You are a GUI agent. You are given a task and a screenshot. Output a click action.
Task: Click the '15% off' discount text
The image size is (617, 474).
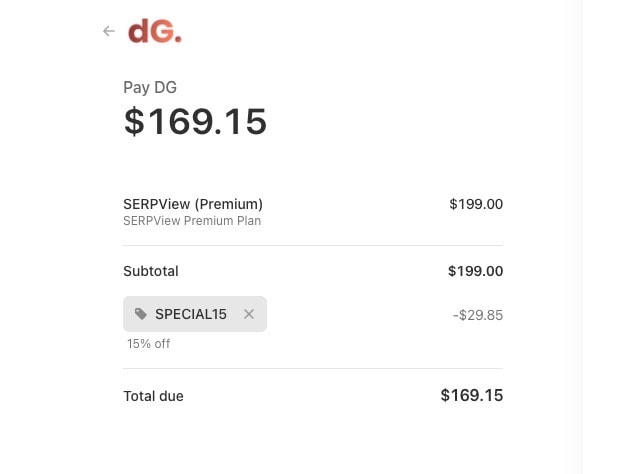coord(148,344)
